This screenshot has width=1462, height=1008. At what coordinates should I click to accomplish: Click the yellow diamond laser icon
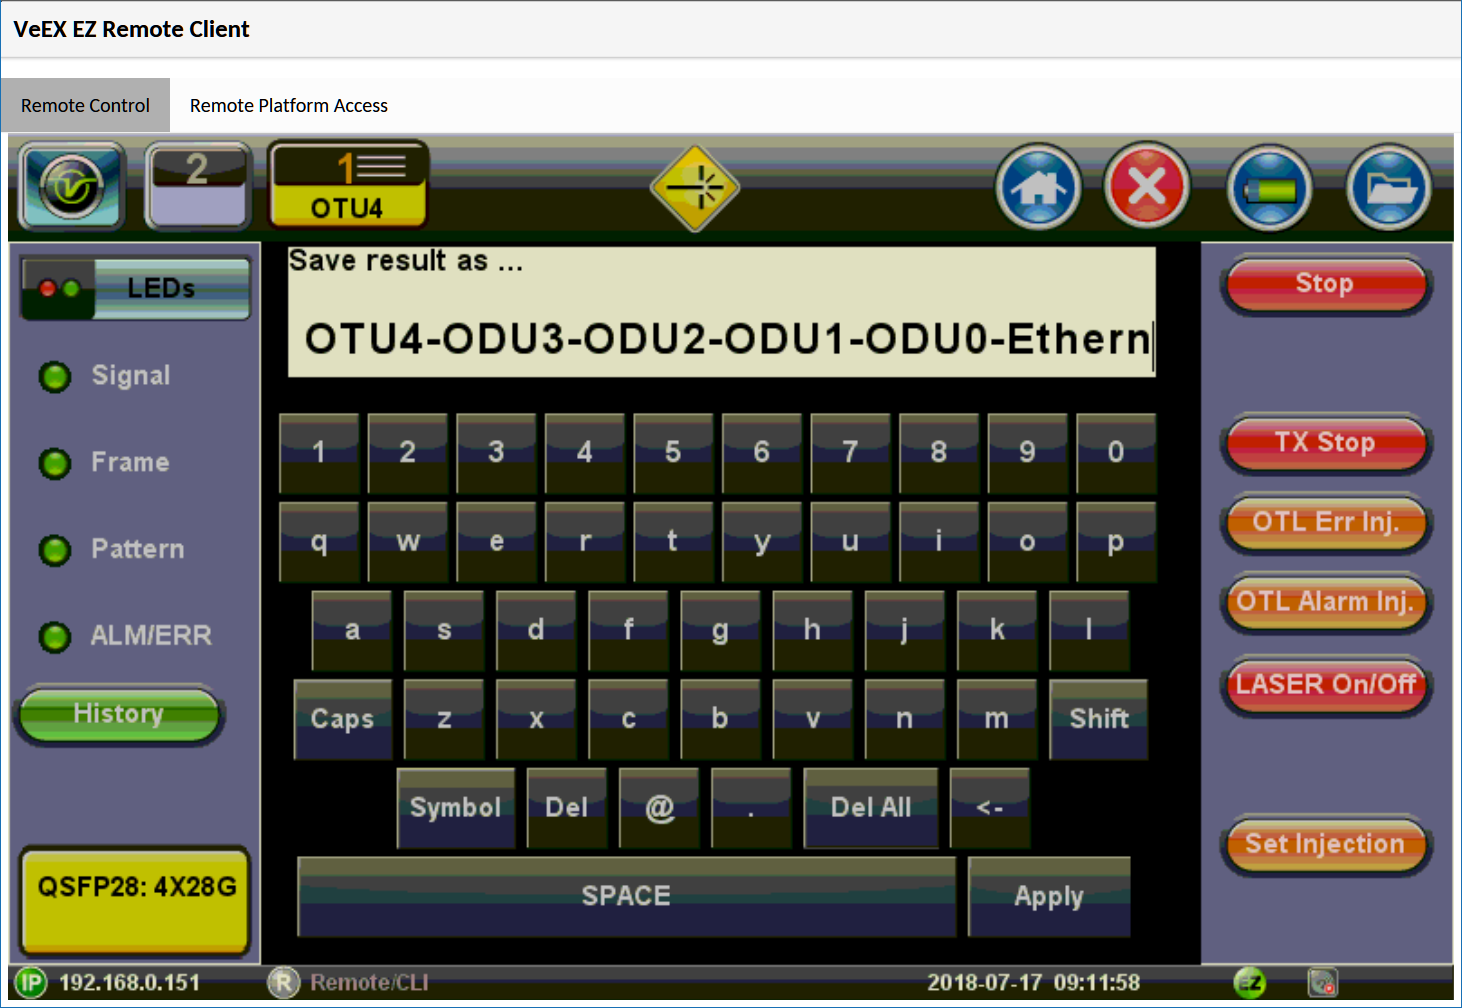[x=694, y=187]
